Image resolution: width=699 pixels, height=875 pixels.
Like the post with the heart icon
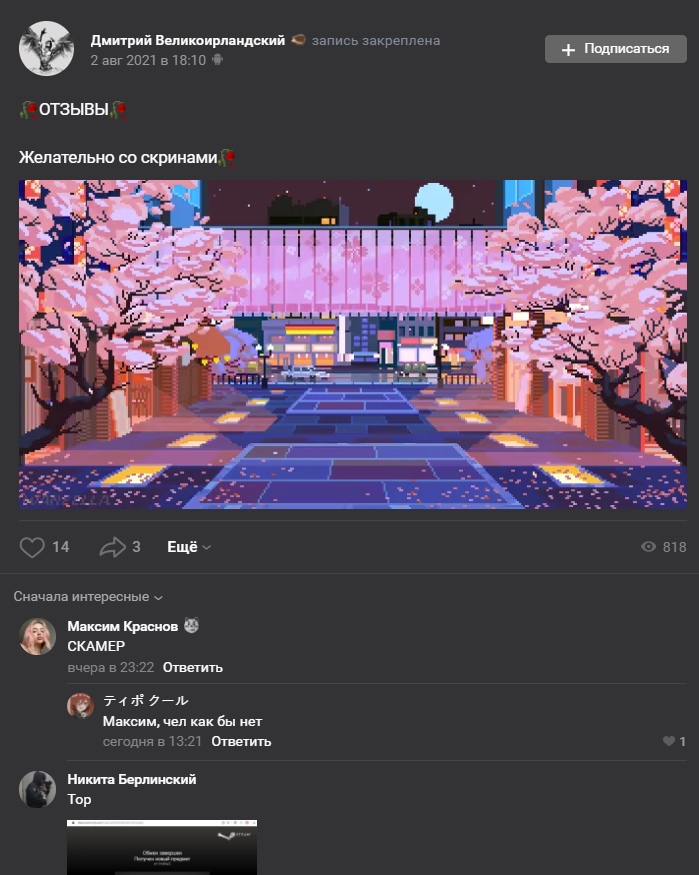[32, 547]
